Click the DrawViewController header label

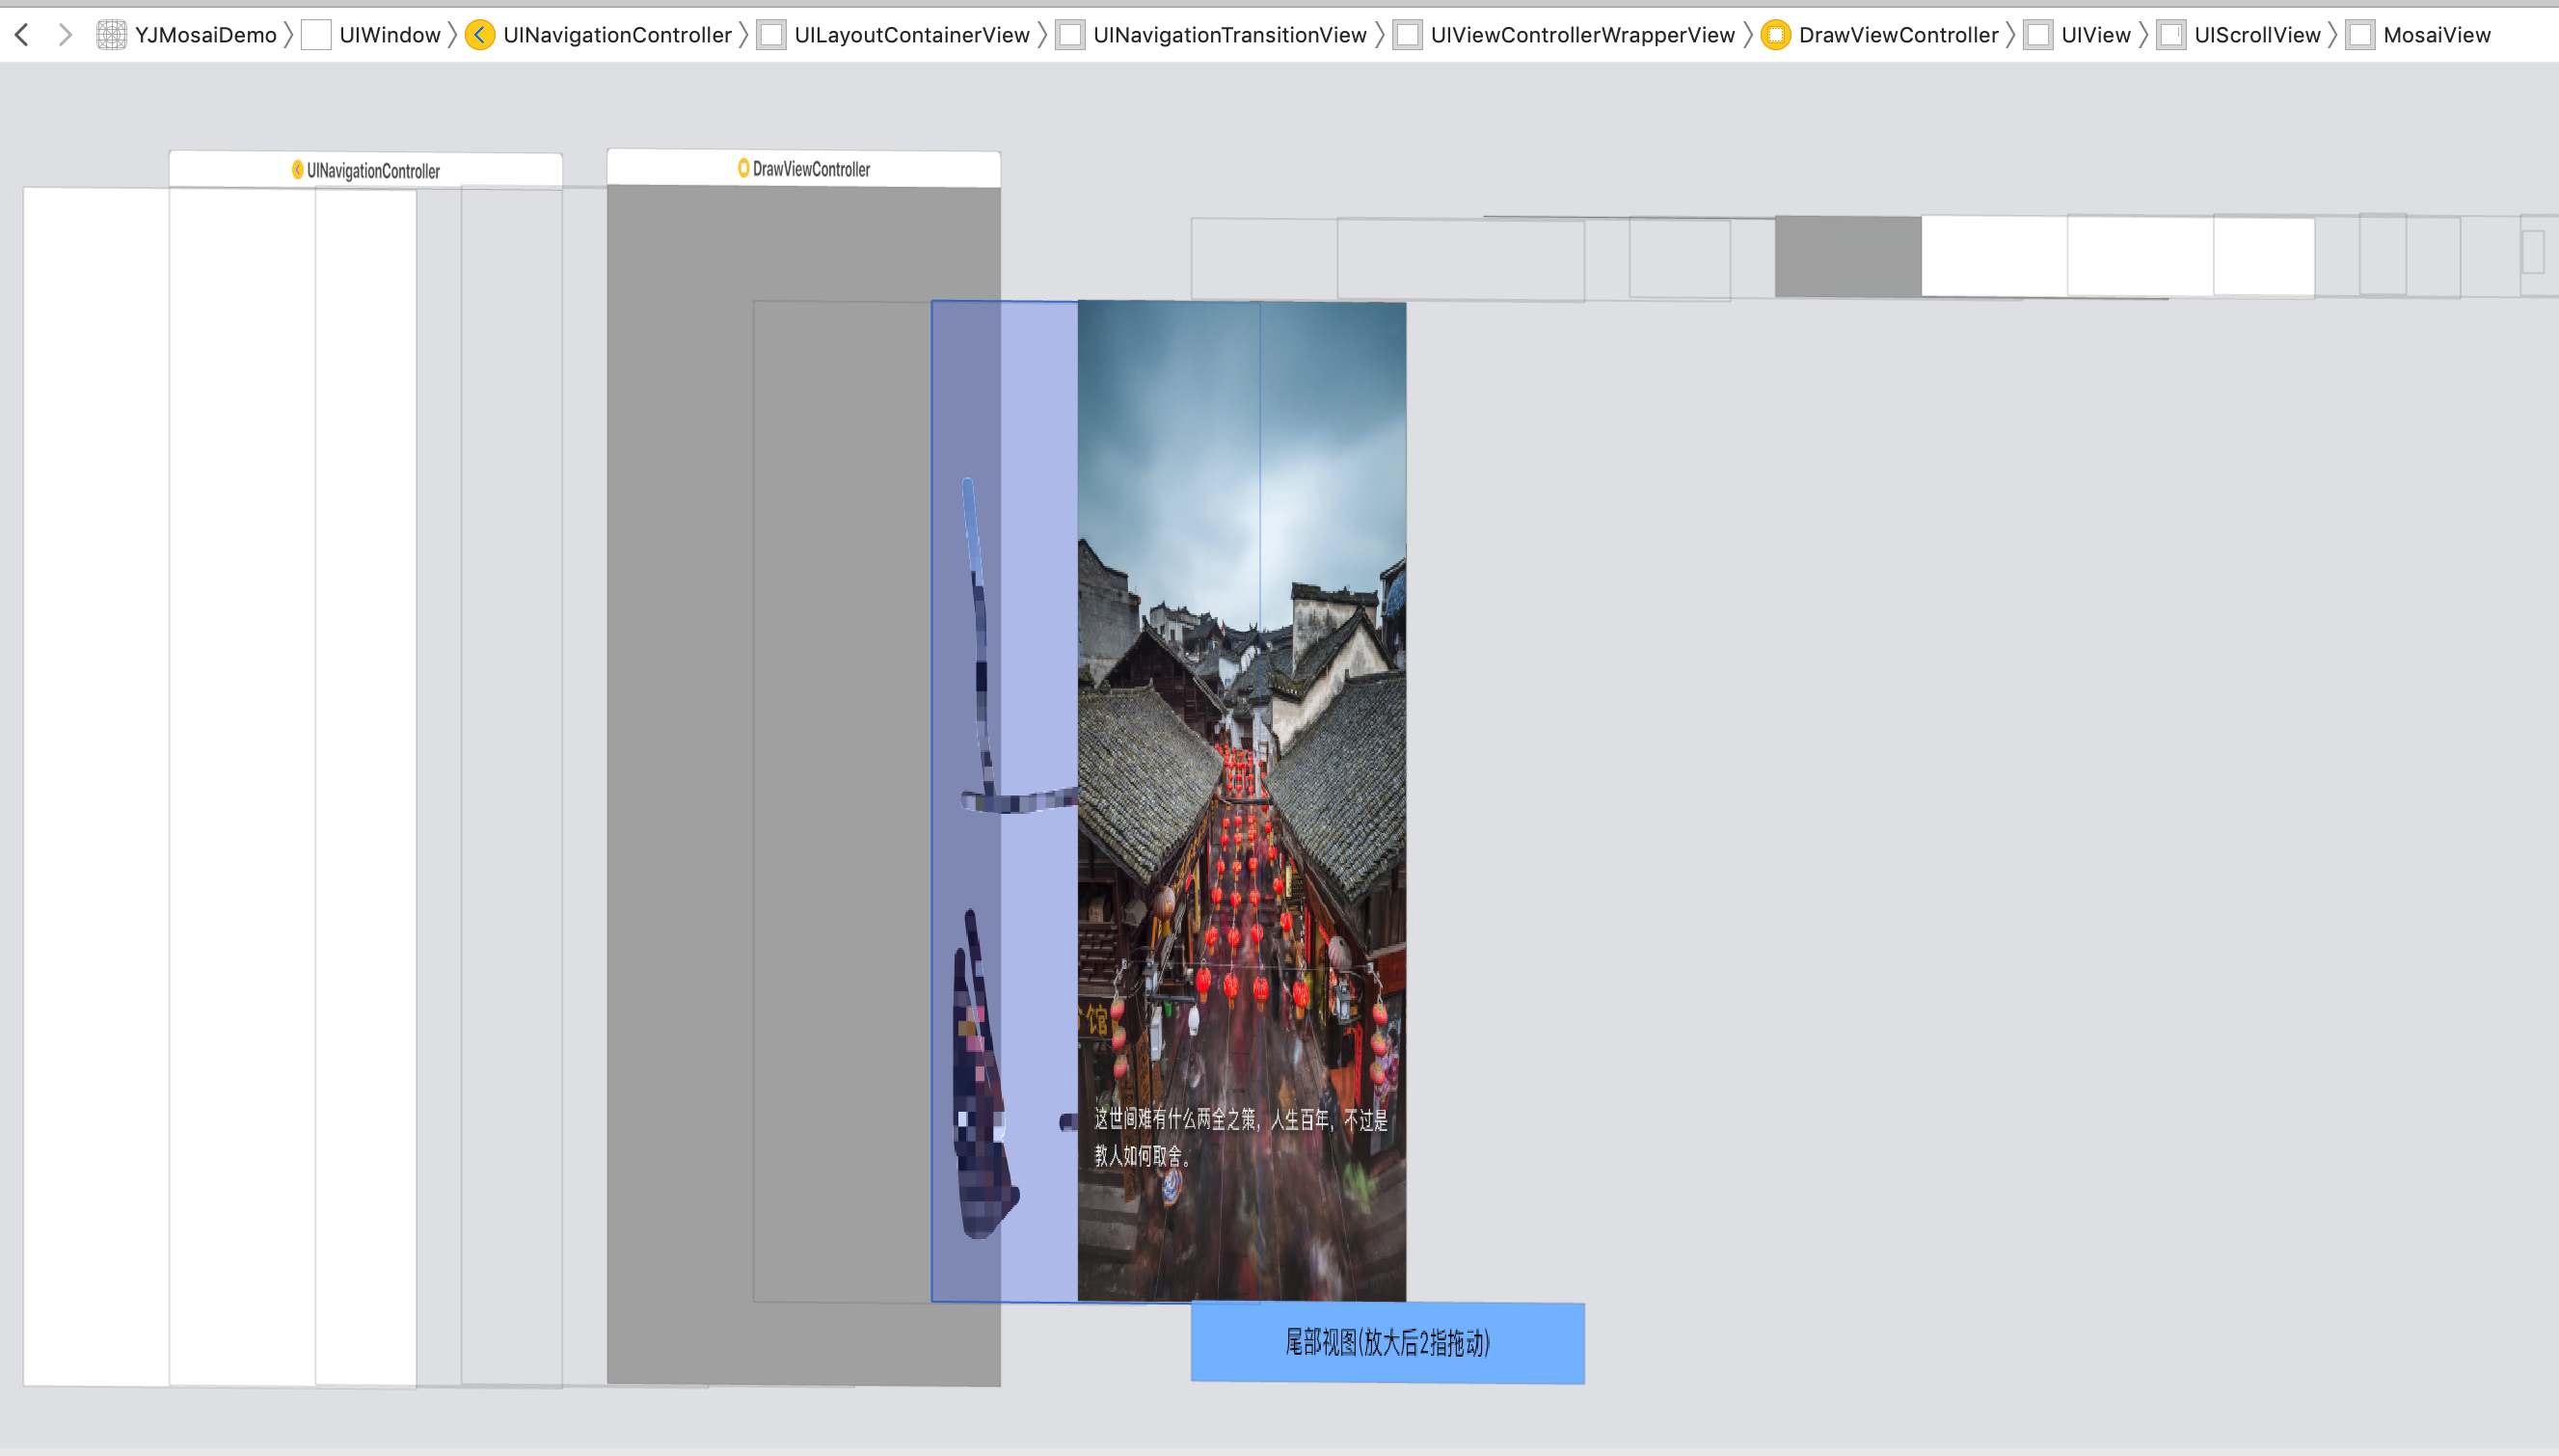[x=810, y=169]
